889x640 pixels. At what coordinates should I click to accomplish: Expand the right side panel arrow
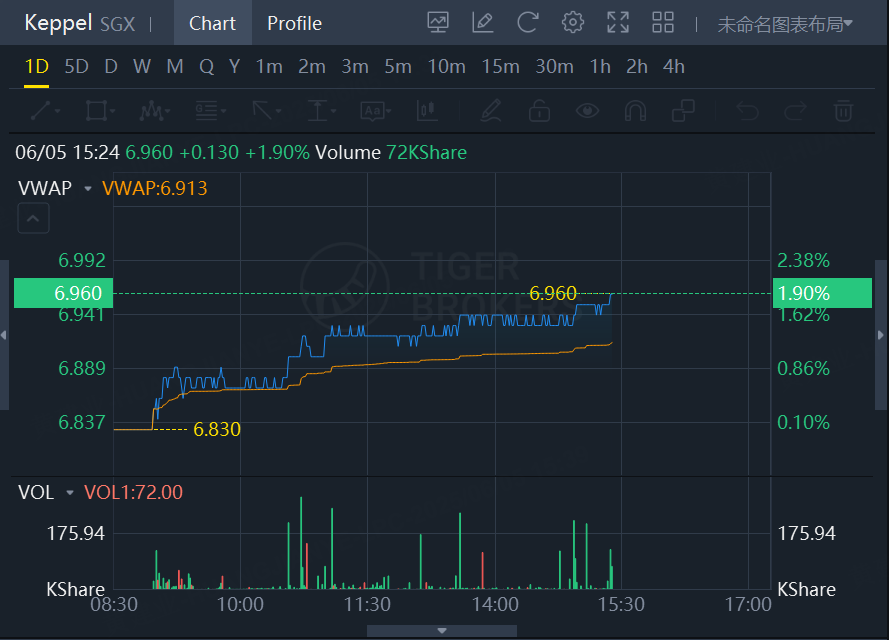tap(880, 335)
